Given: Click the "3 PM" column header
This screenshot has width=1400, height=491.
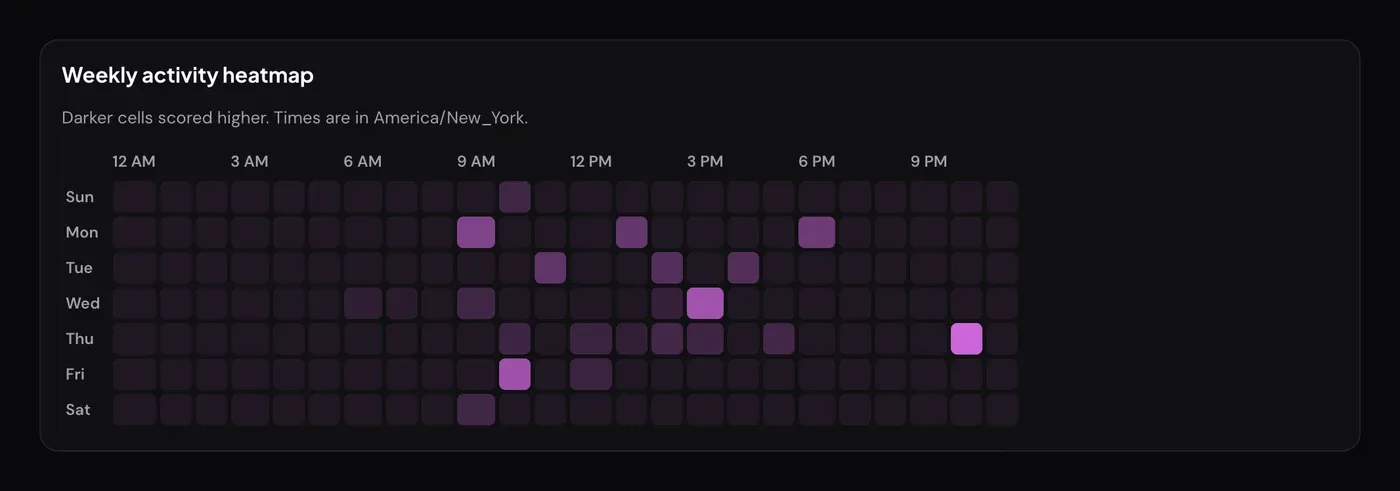Looking at the screenshot, I should (705, 161).
